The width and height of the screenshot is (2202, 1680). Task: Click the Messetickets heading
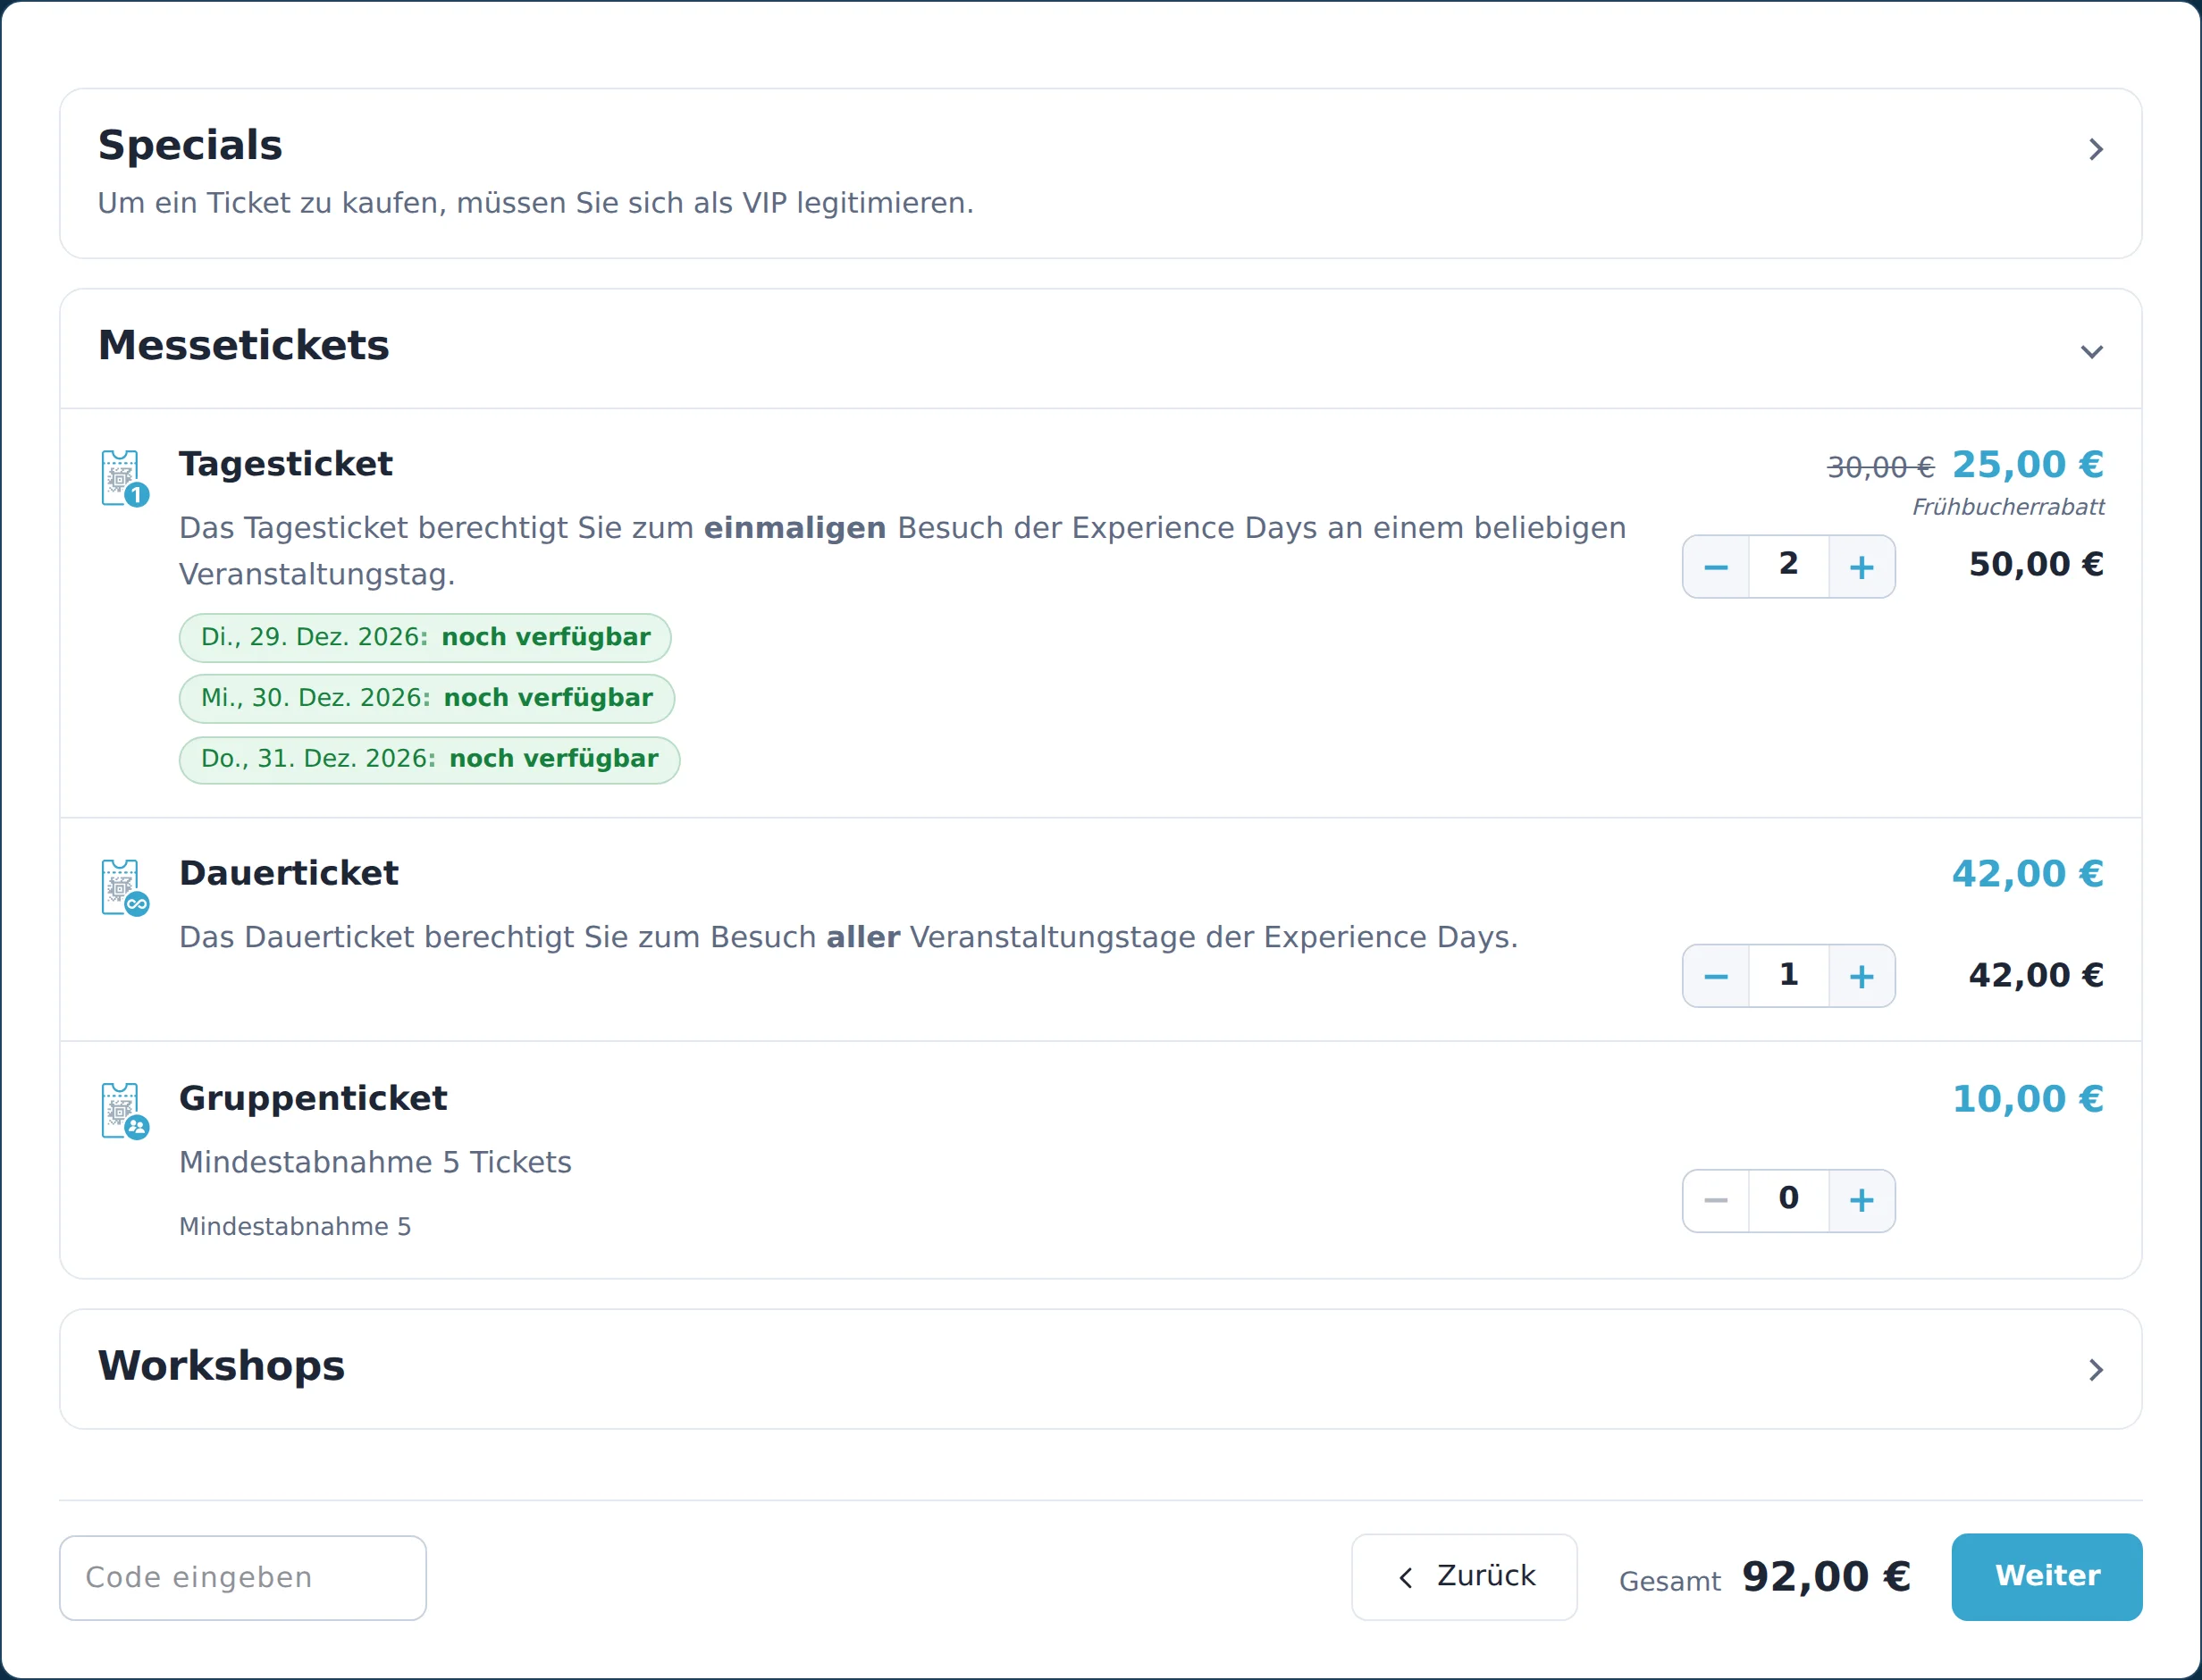pos(243,345)
